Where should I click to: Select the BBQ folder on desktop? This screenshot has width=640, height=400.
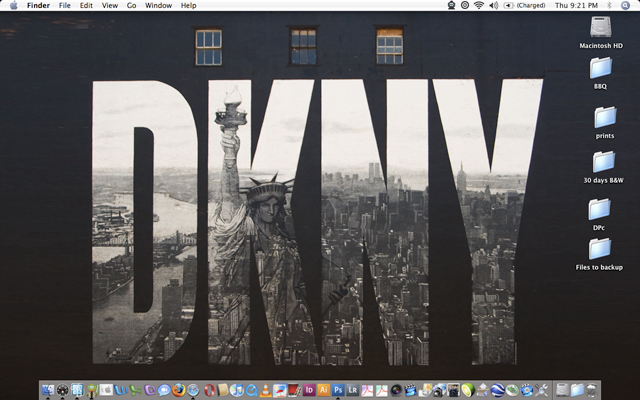pyautogui.click(x=600, y=73)
